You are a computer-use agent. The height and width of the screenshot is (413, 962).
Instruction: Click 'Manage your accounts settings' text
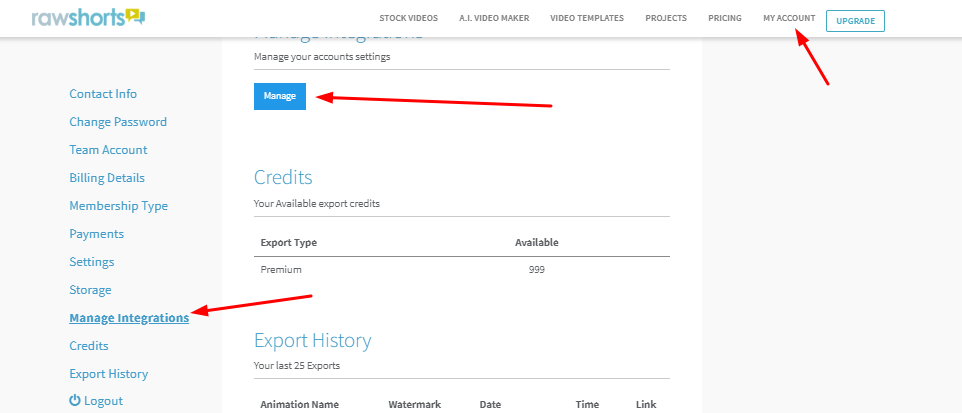[x=322, y=56]
